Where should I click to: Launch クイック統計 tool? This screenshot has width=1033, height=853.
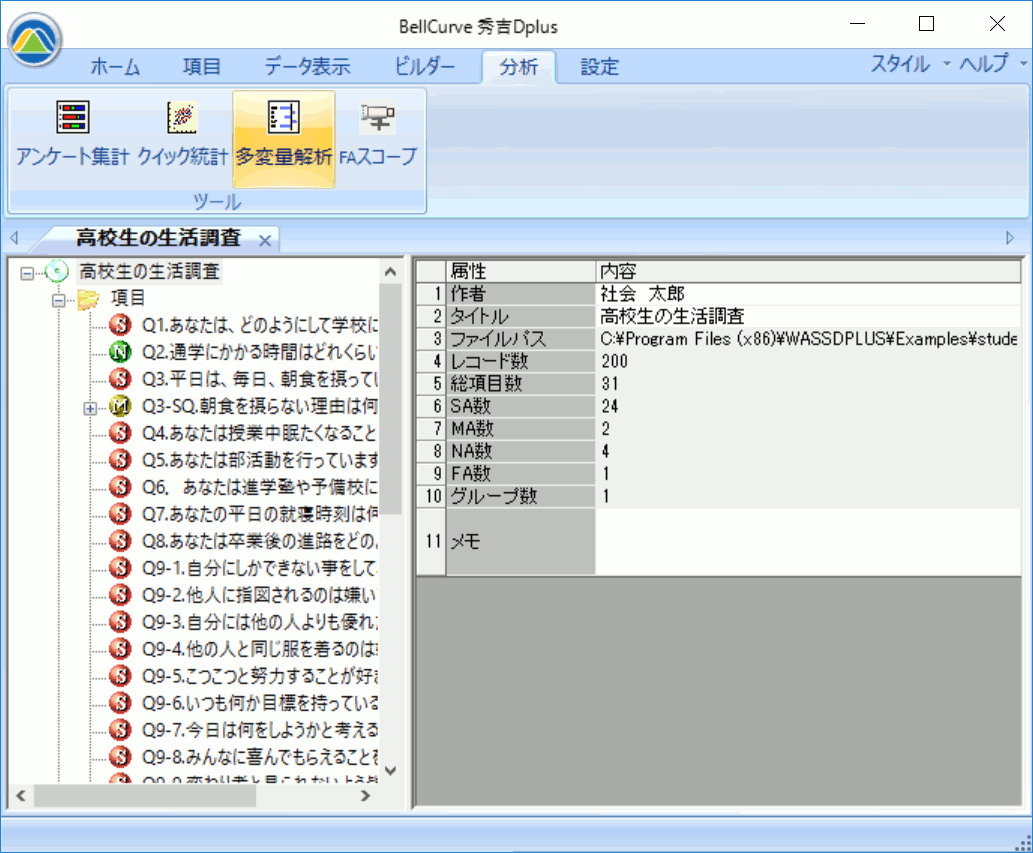(x=182, y=135)
